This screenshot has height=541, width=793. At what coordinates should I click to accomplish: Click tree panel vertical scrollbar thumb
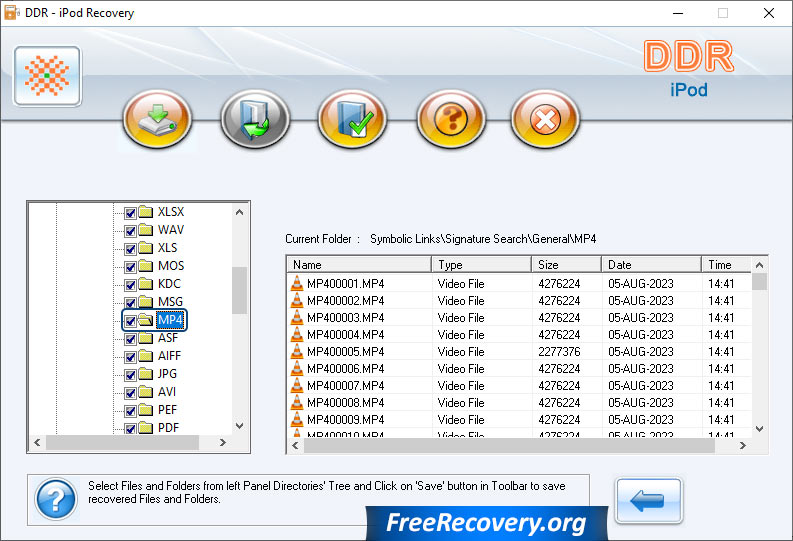240,290
